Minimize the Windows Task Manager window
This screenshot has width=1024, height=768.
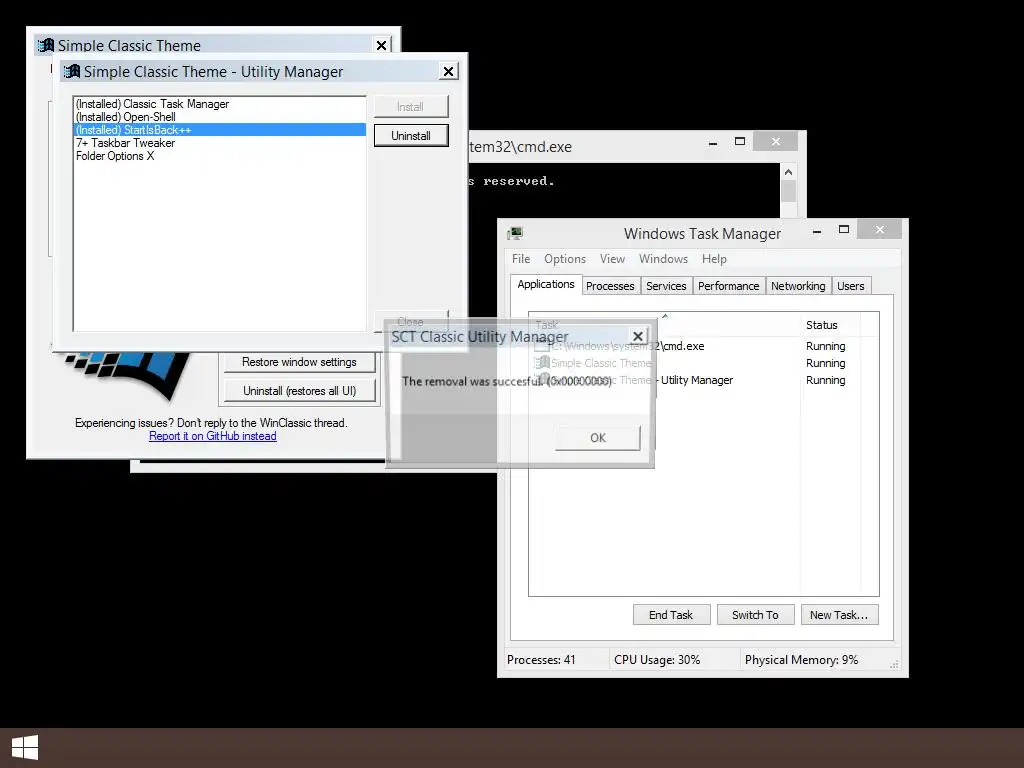816,231
